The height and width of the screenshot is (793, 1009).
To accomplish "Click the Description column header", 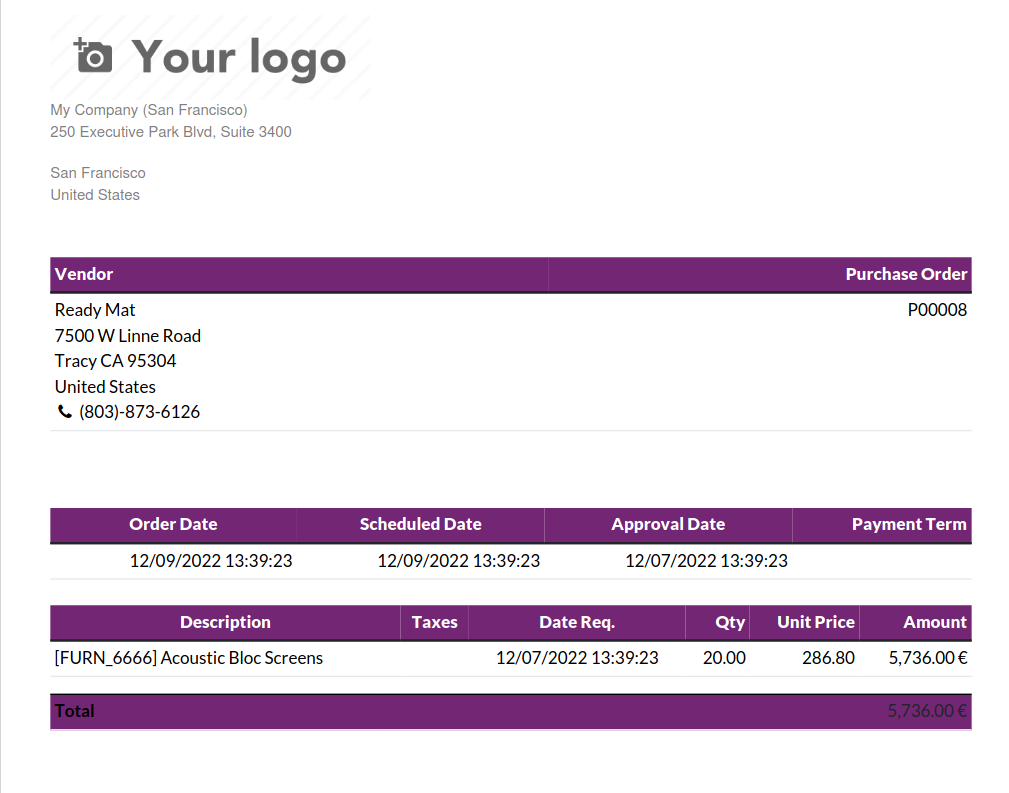I will (225, 622).
